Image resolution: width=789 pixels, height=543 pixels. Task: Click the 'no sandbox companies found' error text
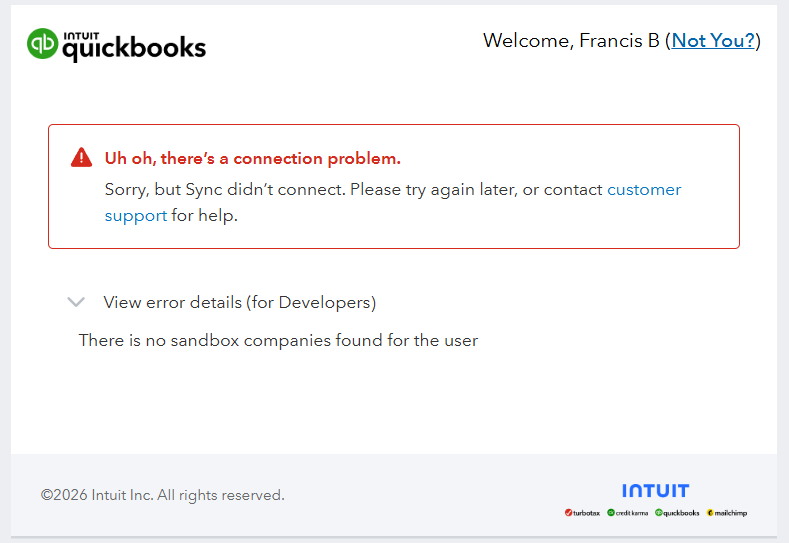tap(278, 340)
